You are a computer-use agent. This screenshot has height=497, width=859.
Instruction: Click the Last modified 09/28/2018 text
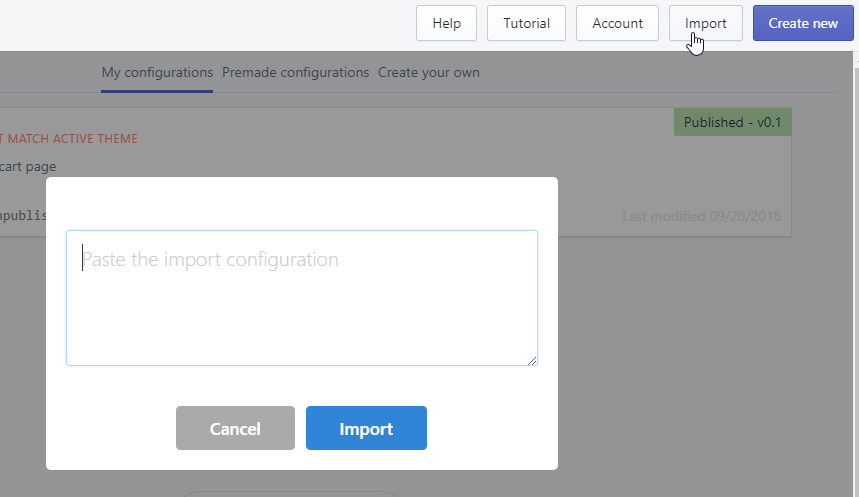700,216
